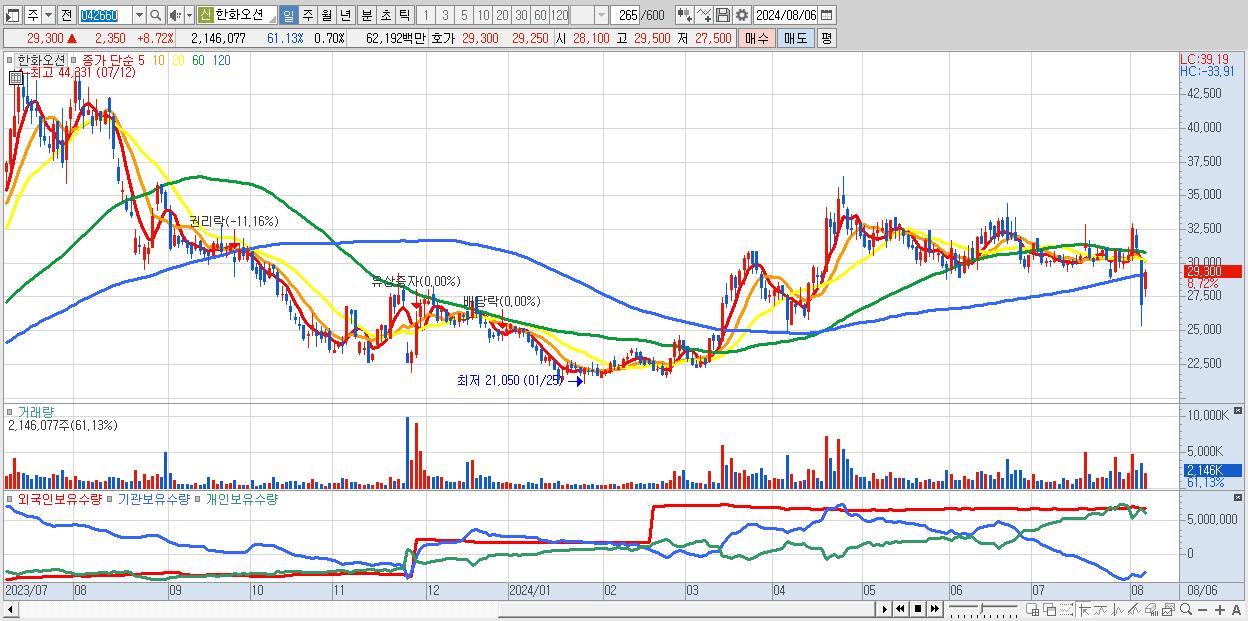Select the 1 interval button
Image resolution: width=1248 pixels, height=621 pixels.
[425, 15]
